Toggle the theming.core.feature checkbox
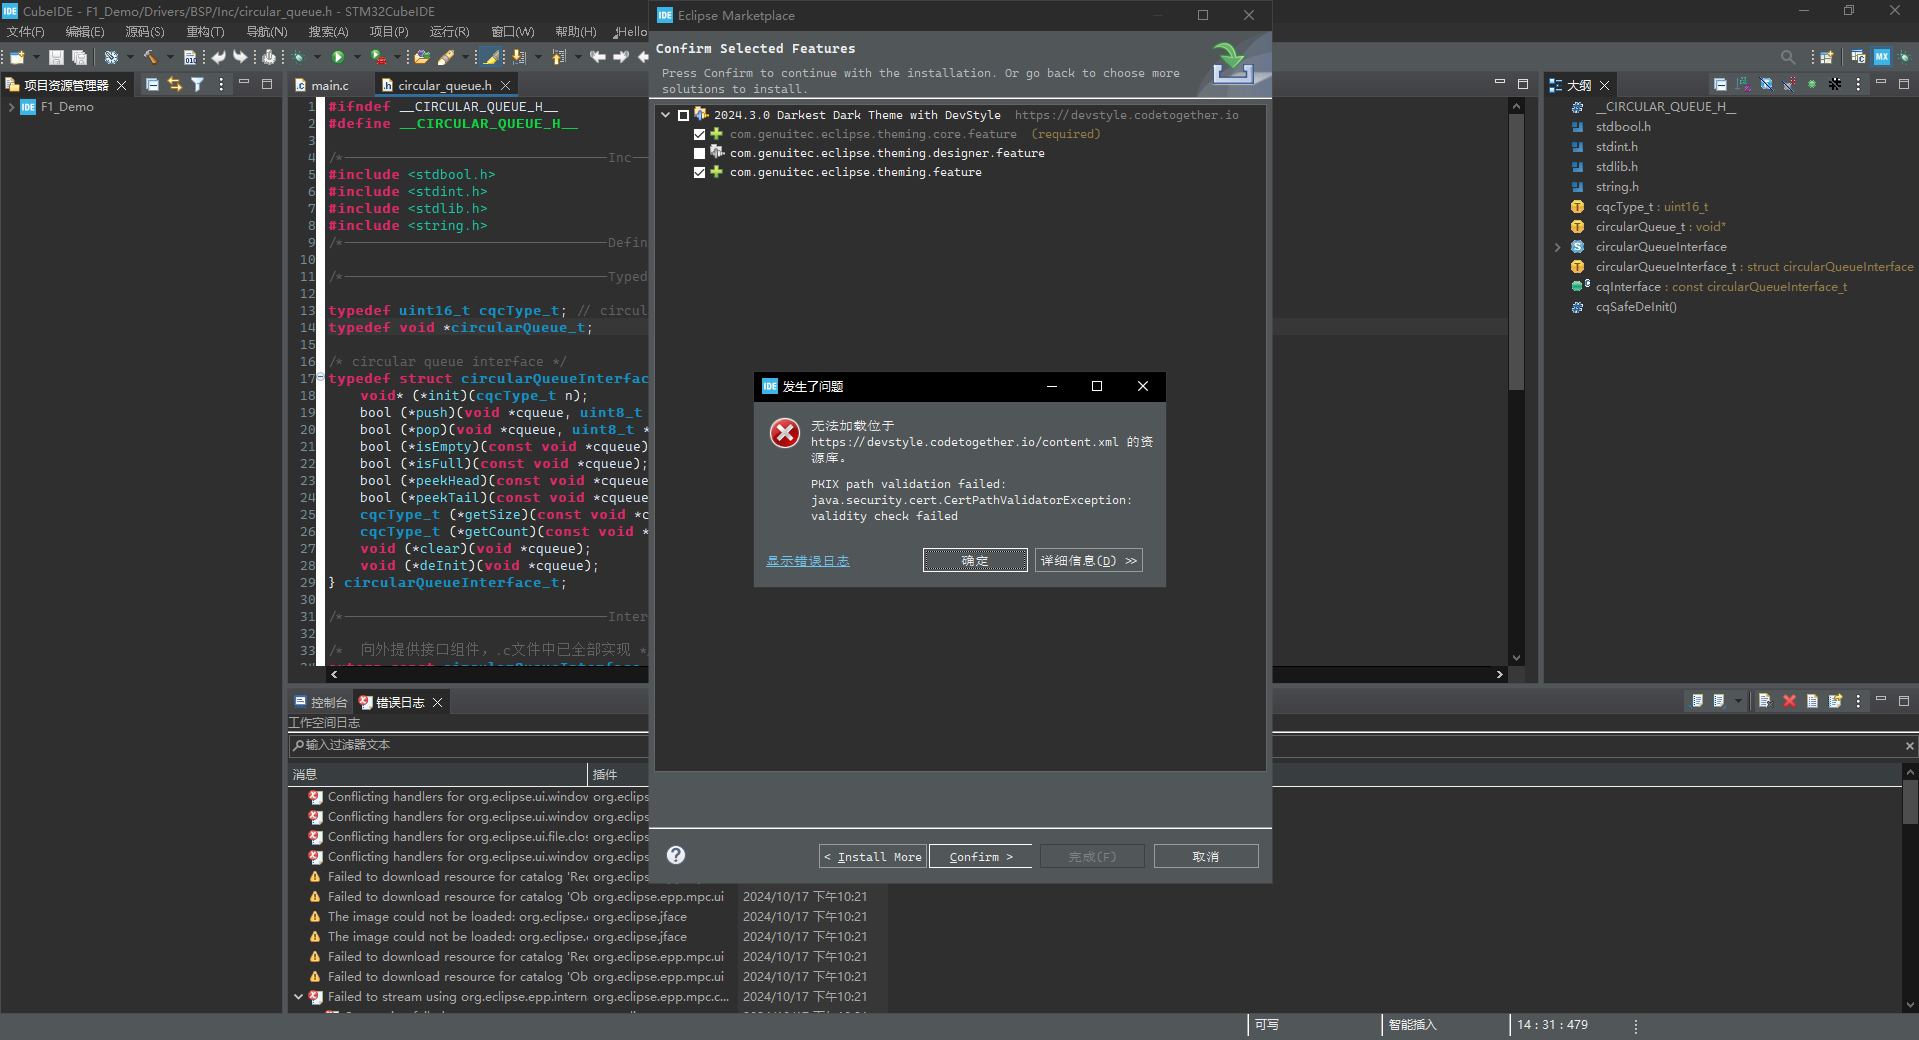The height and width of the screenshot is (1040, 1919). [x=699, y=134]
